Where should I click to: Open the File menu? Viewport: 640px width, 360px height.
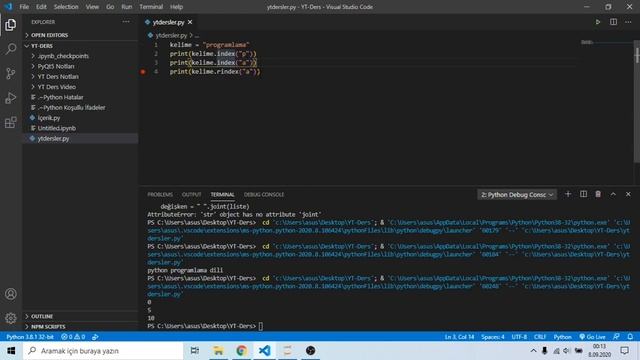pyautogui.click(x=24, y=7)
